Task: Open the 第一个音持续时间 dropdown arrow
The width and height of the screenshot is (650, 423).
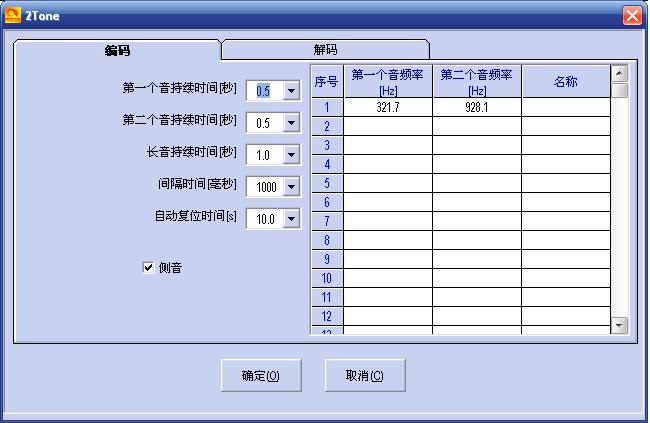Action: tap(291, 90)
